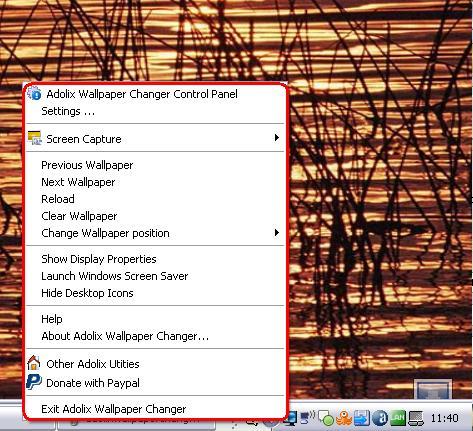Select Clear Wallpaper
The image size is (473, 431).
pyautogui.click(x=155, y=216)
